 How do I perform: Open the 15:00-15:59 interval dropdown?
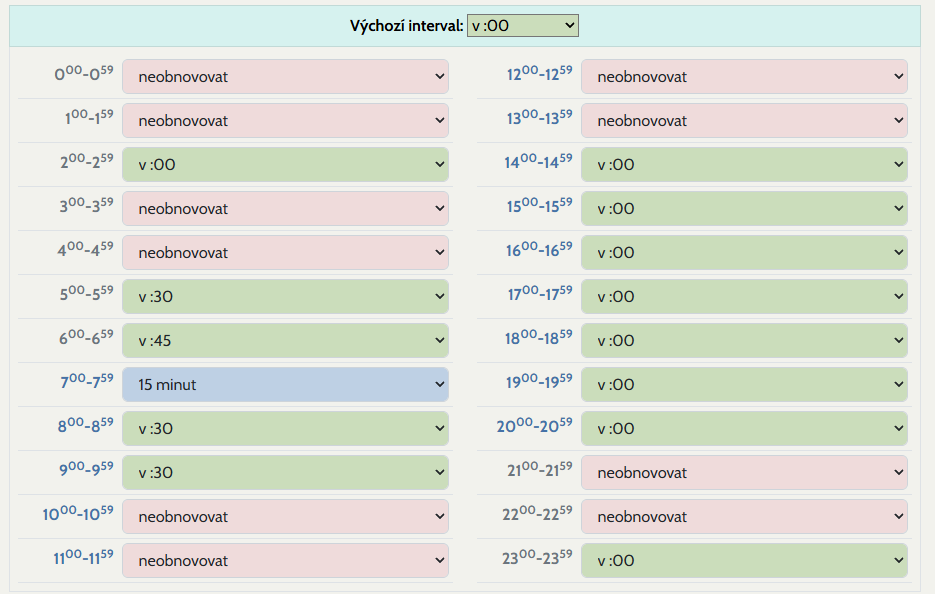click(744, 209)
